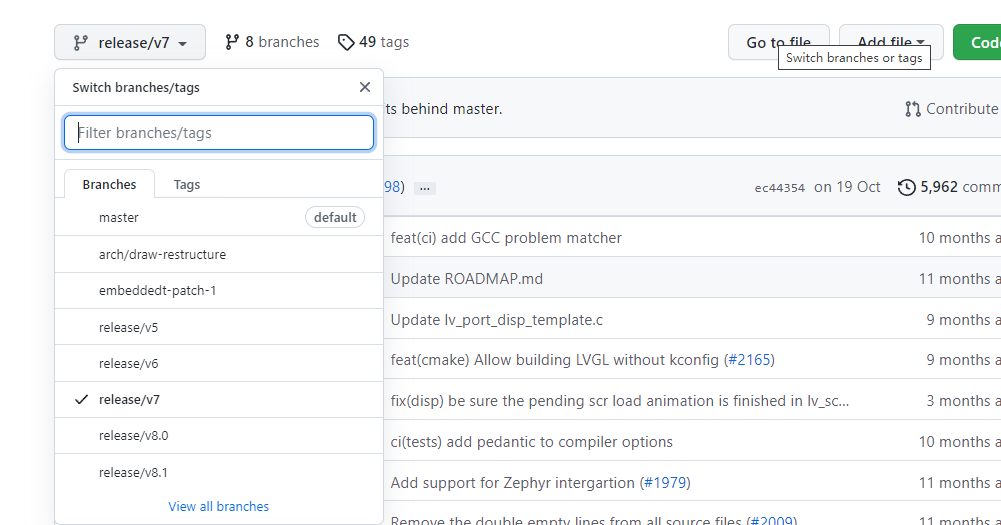Focus the Filter branches/tags input field
Screen dimensions: 1001x525
219,132
